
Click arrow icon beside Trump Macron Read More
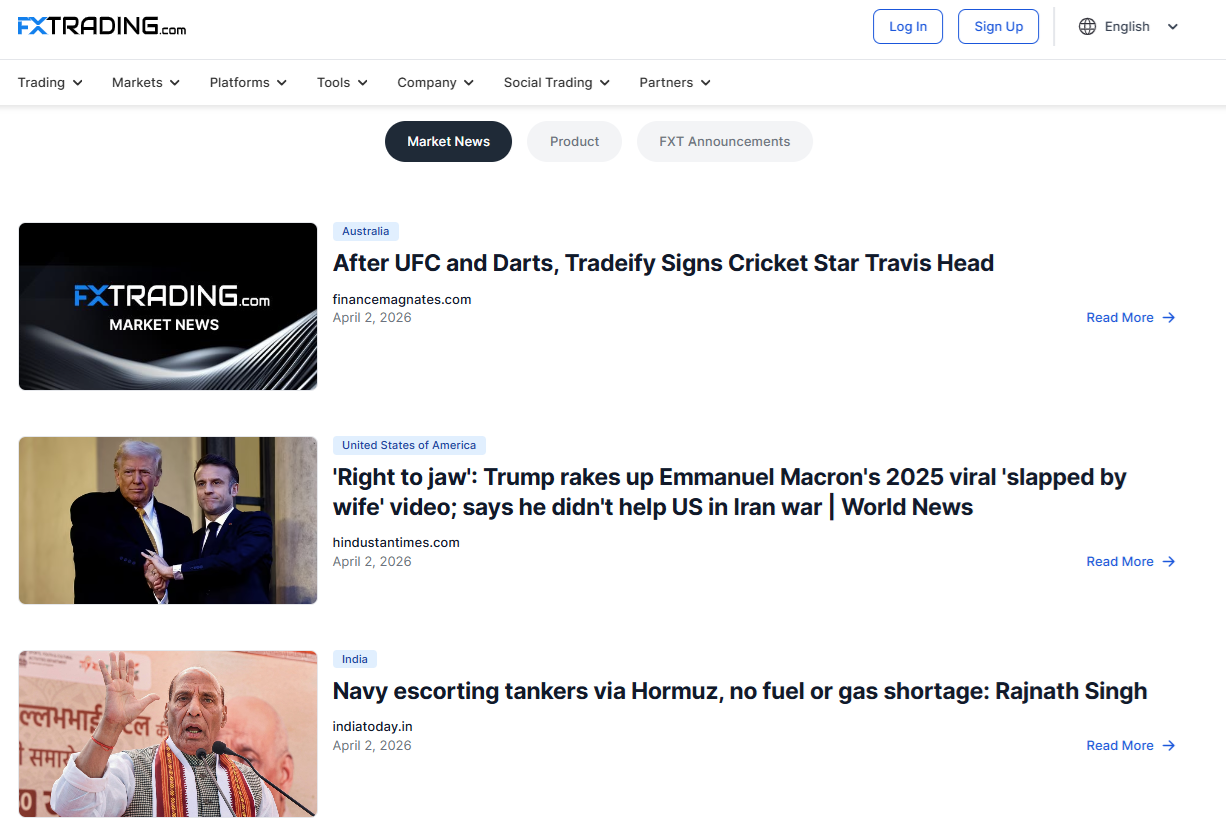[1169, 562]
